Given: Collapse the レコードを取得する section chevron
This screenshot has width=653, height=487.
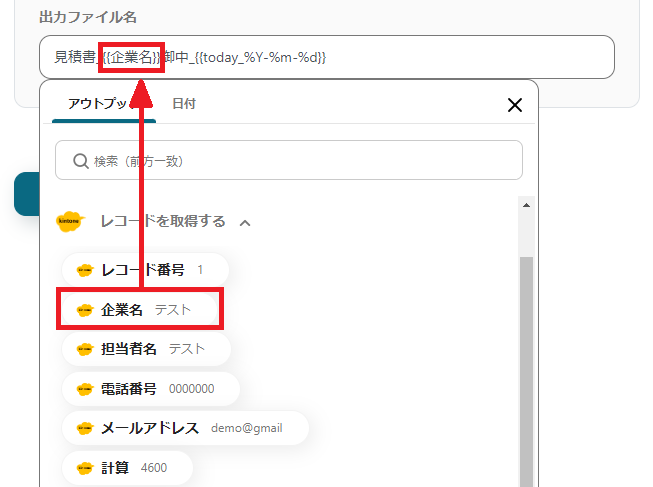Looking at the screenshot, I should tap(245, 223).
